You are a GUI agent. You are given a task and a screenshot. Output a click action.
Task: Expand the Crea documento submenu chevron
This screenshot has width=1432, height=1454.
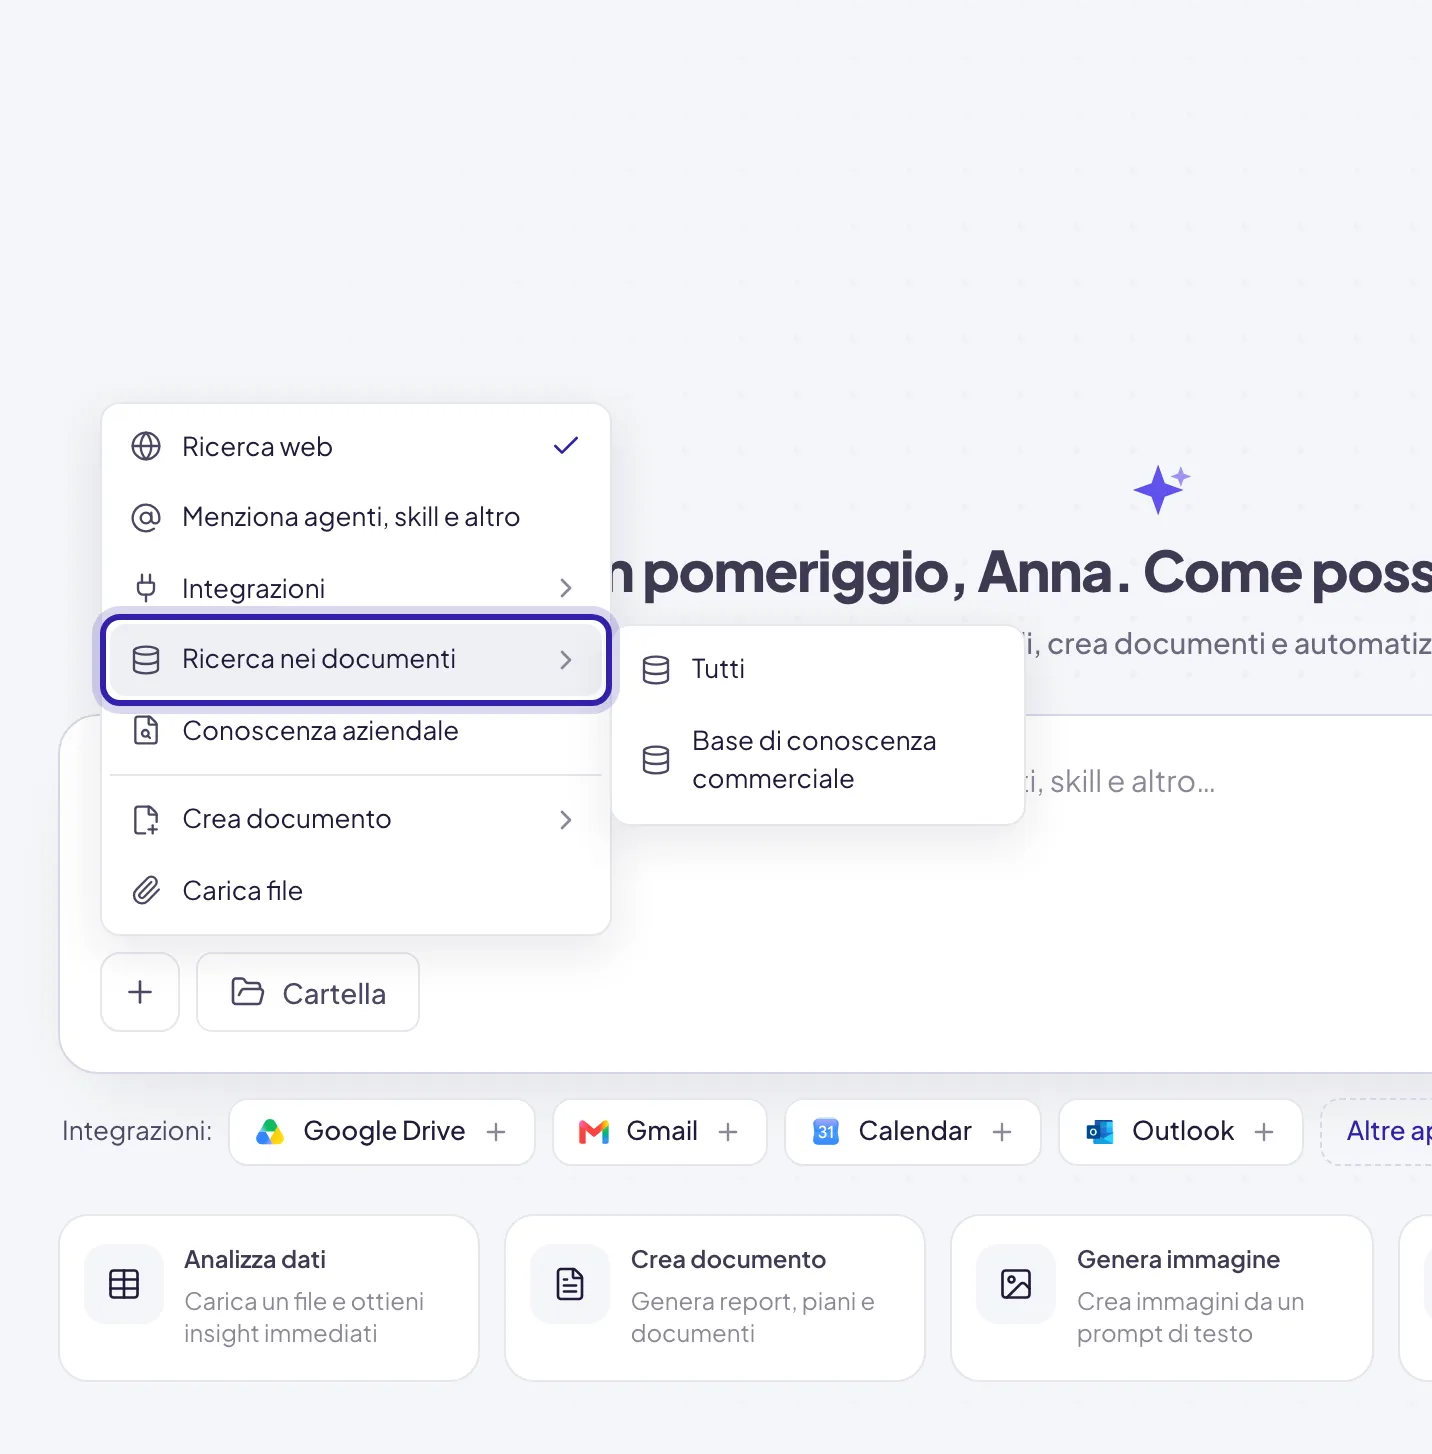pyautogui.click(x=566, y=819)
